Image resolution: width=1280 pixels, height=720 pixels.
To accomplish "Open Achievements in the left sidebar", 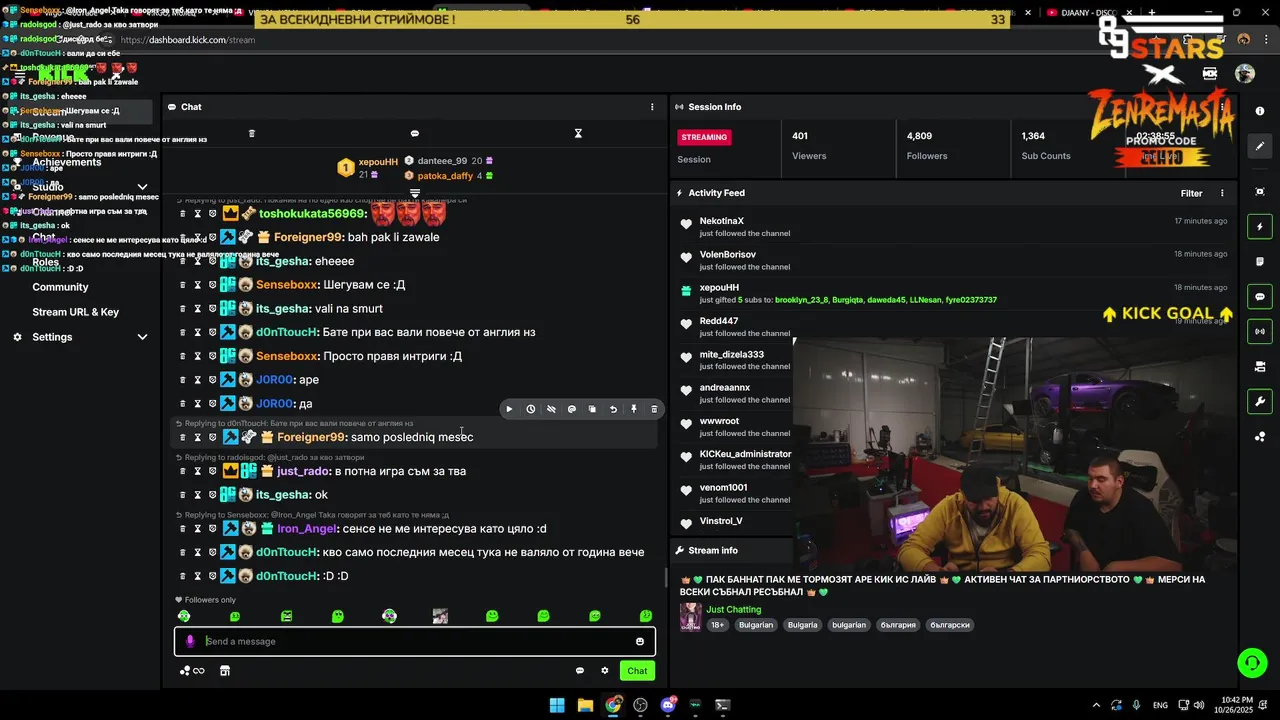I will 67,162.
